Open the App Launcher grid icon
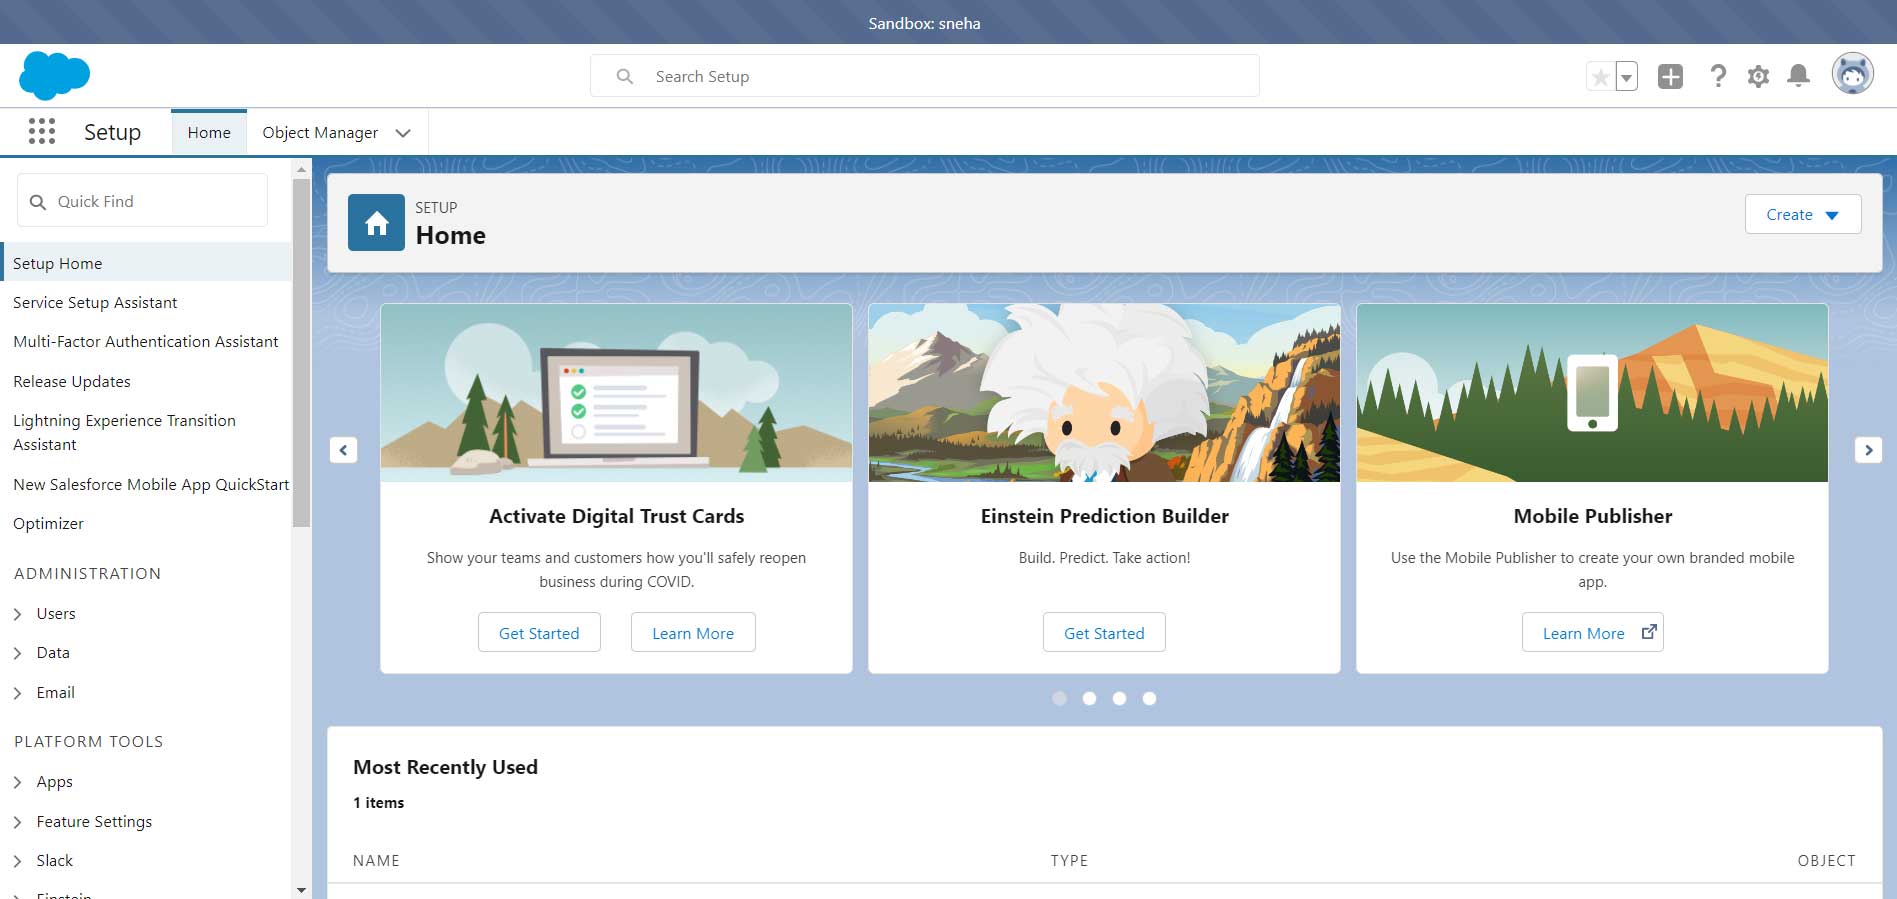Image resolution: width=1897 pixels, height=899 pixels. (x=42, y=132)
